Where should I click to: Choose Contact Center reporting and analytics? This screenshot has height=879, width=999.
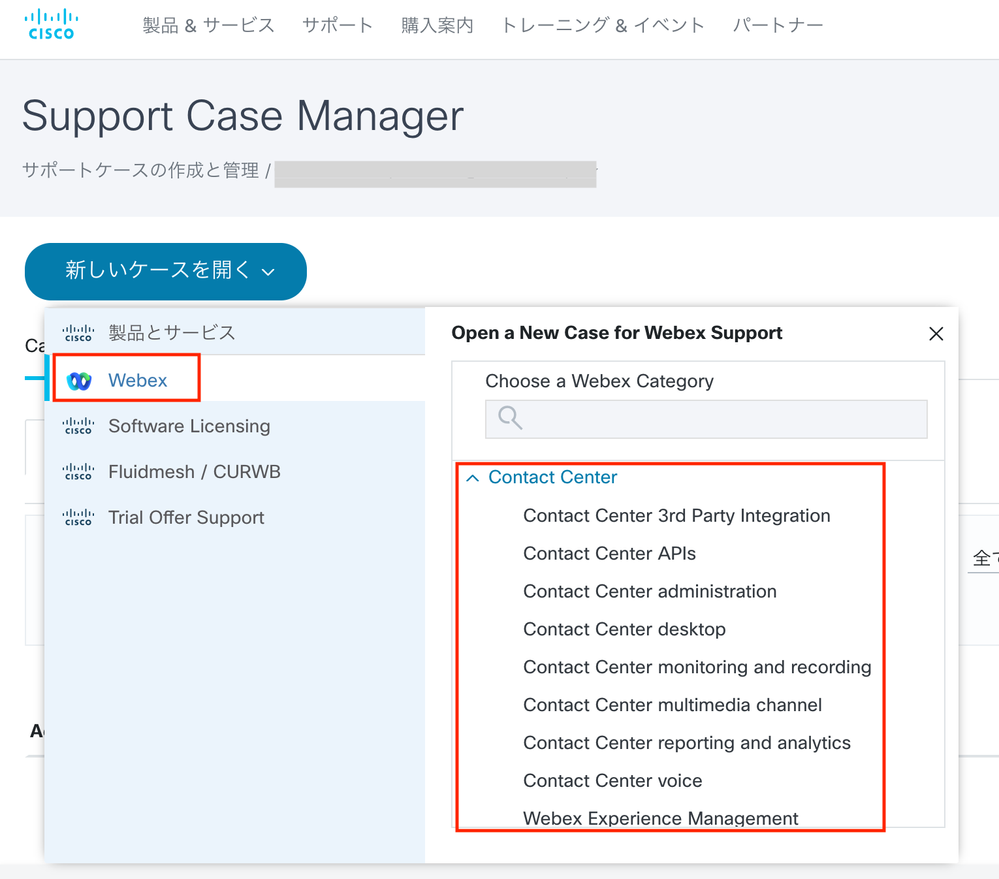(x=687, y=743)
